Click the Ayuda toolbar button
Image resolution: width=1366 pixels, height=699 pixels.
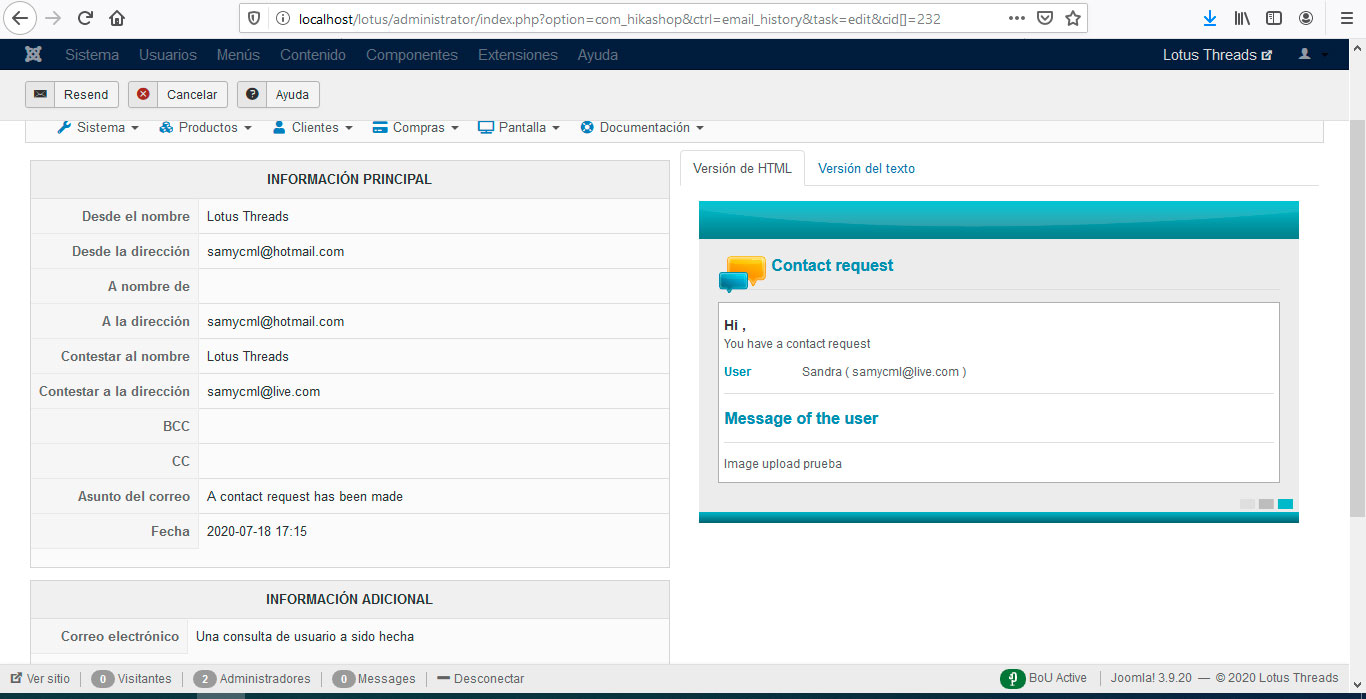pos(278,94)
